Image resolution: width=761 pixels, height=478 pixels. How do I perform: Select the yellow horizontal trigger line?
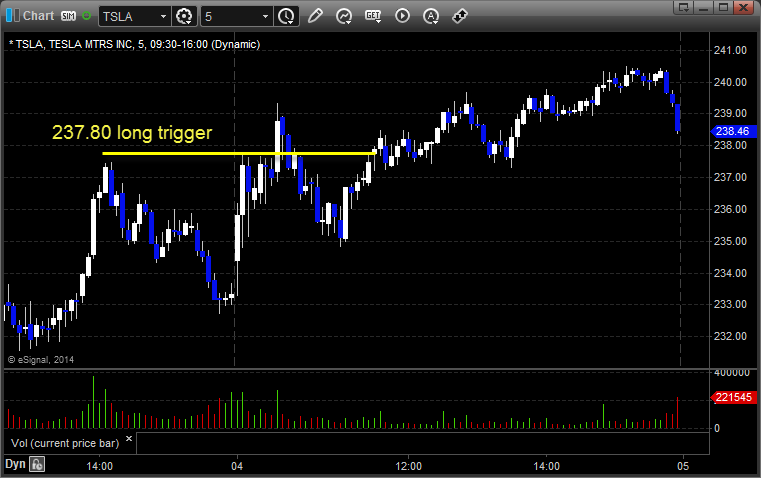[x=239, y=154]
